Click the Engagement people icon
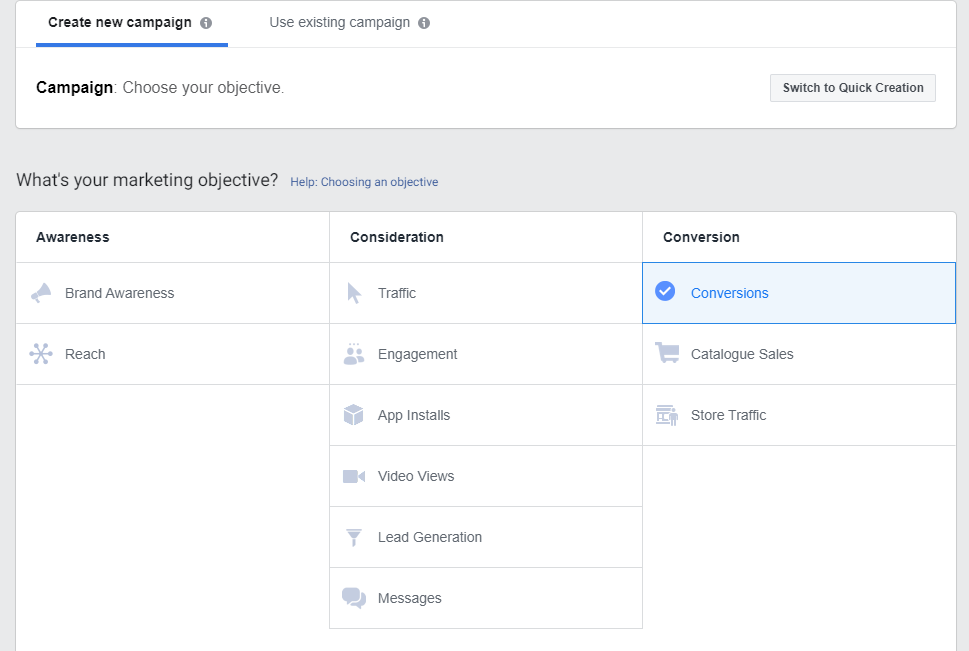 (353, 354)
